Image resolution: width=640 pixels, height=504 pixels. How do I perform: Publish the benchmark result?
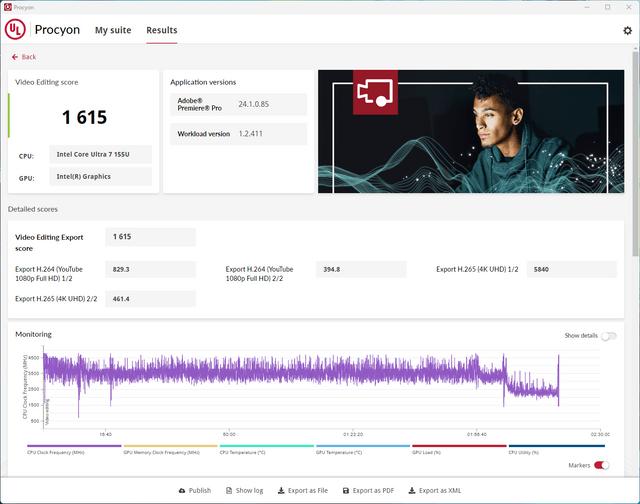point(195,491)
